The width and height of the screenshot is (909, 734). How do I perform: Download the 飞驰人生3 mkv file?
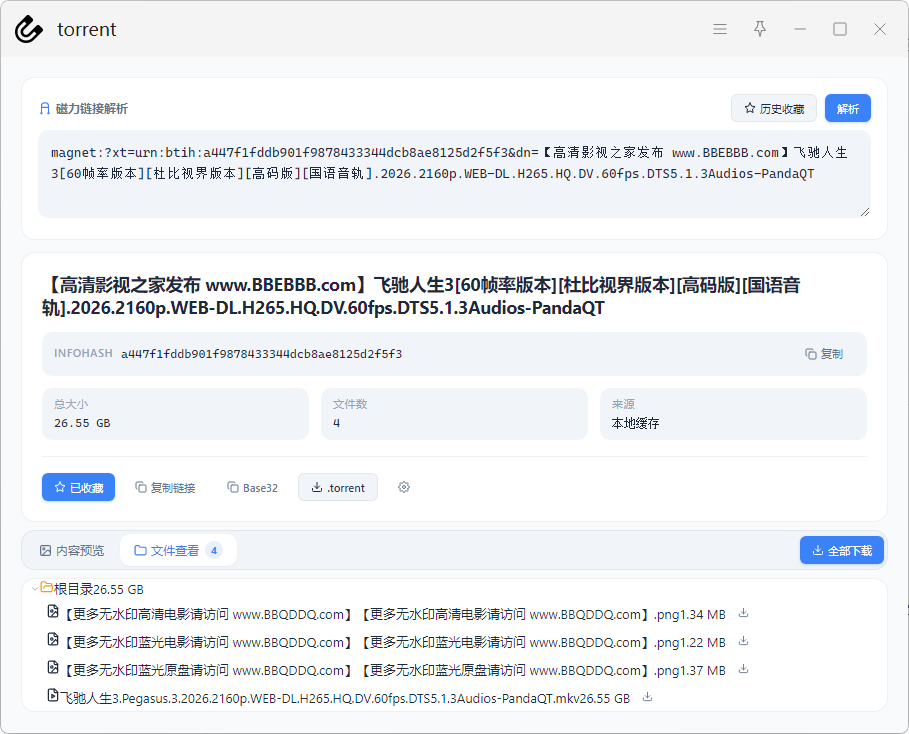pyautogui.click(x=648, y=697)
